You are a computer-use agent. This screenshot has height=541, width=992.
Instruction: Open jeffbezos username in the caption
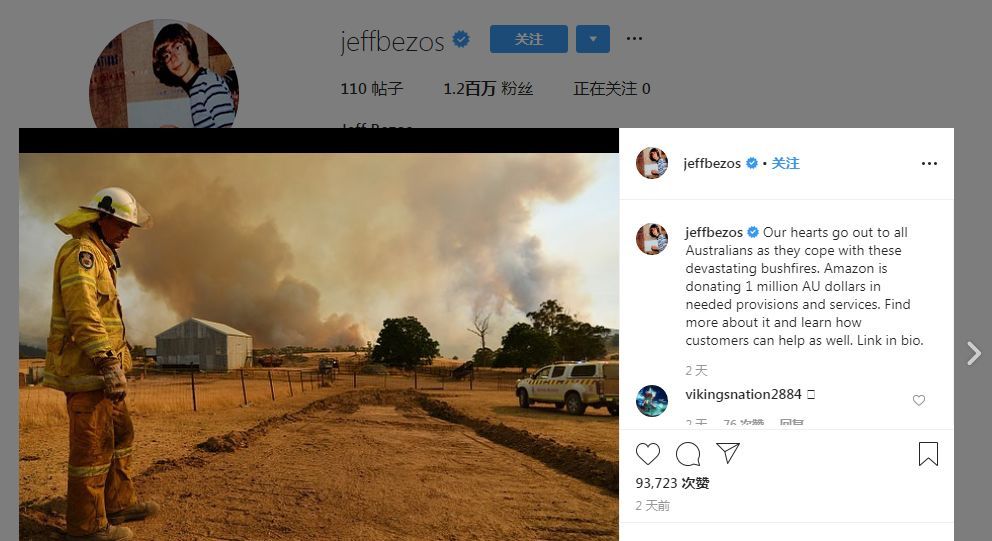point(714,232)
